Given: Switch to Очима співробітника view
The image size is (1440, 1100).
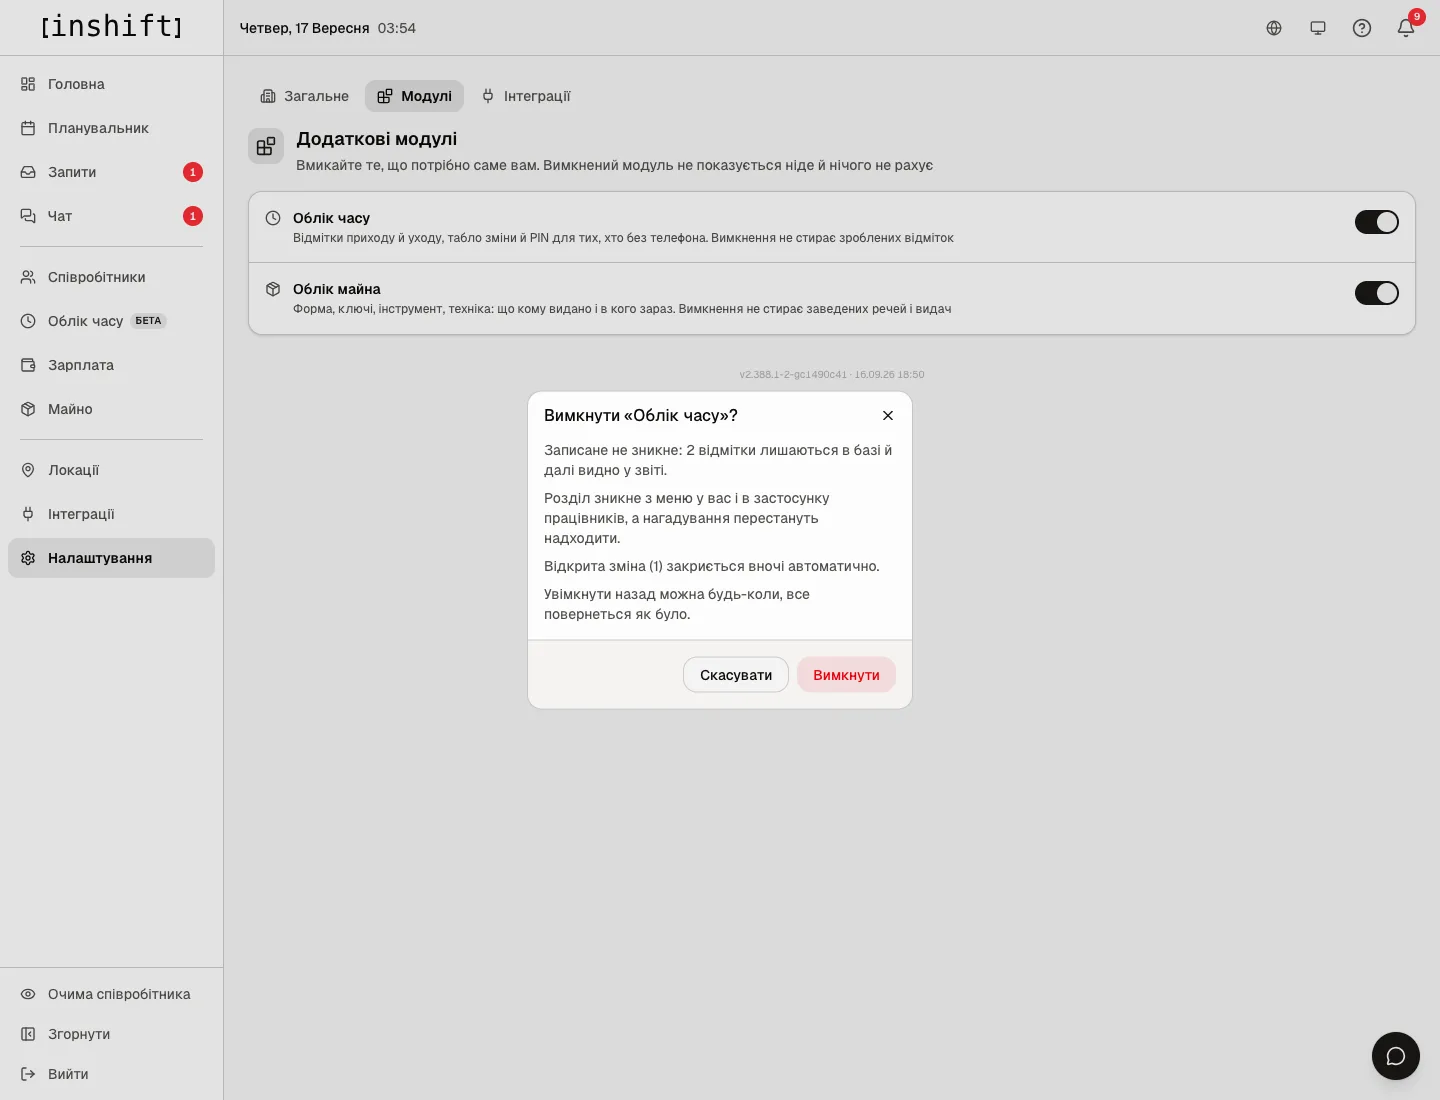Looking at the screenshot, I should 111,994.
